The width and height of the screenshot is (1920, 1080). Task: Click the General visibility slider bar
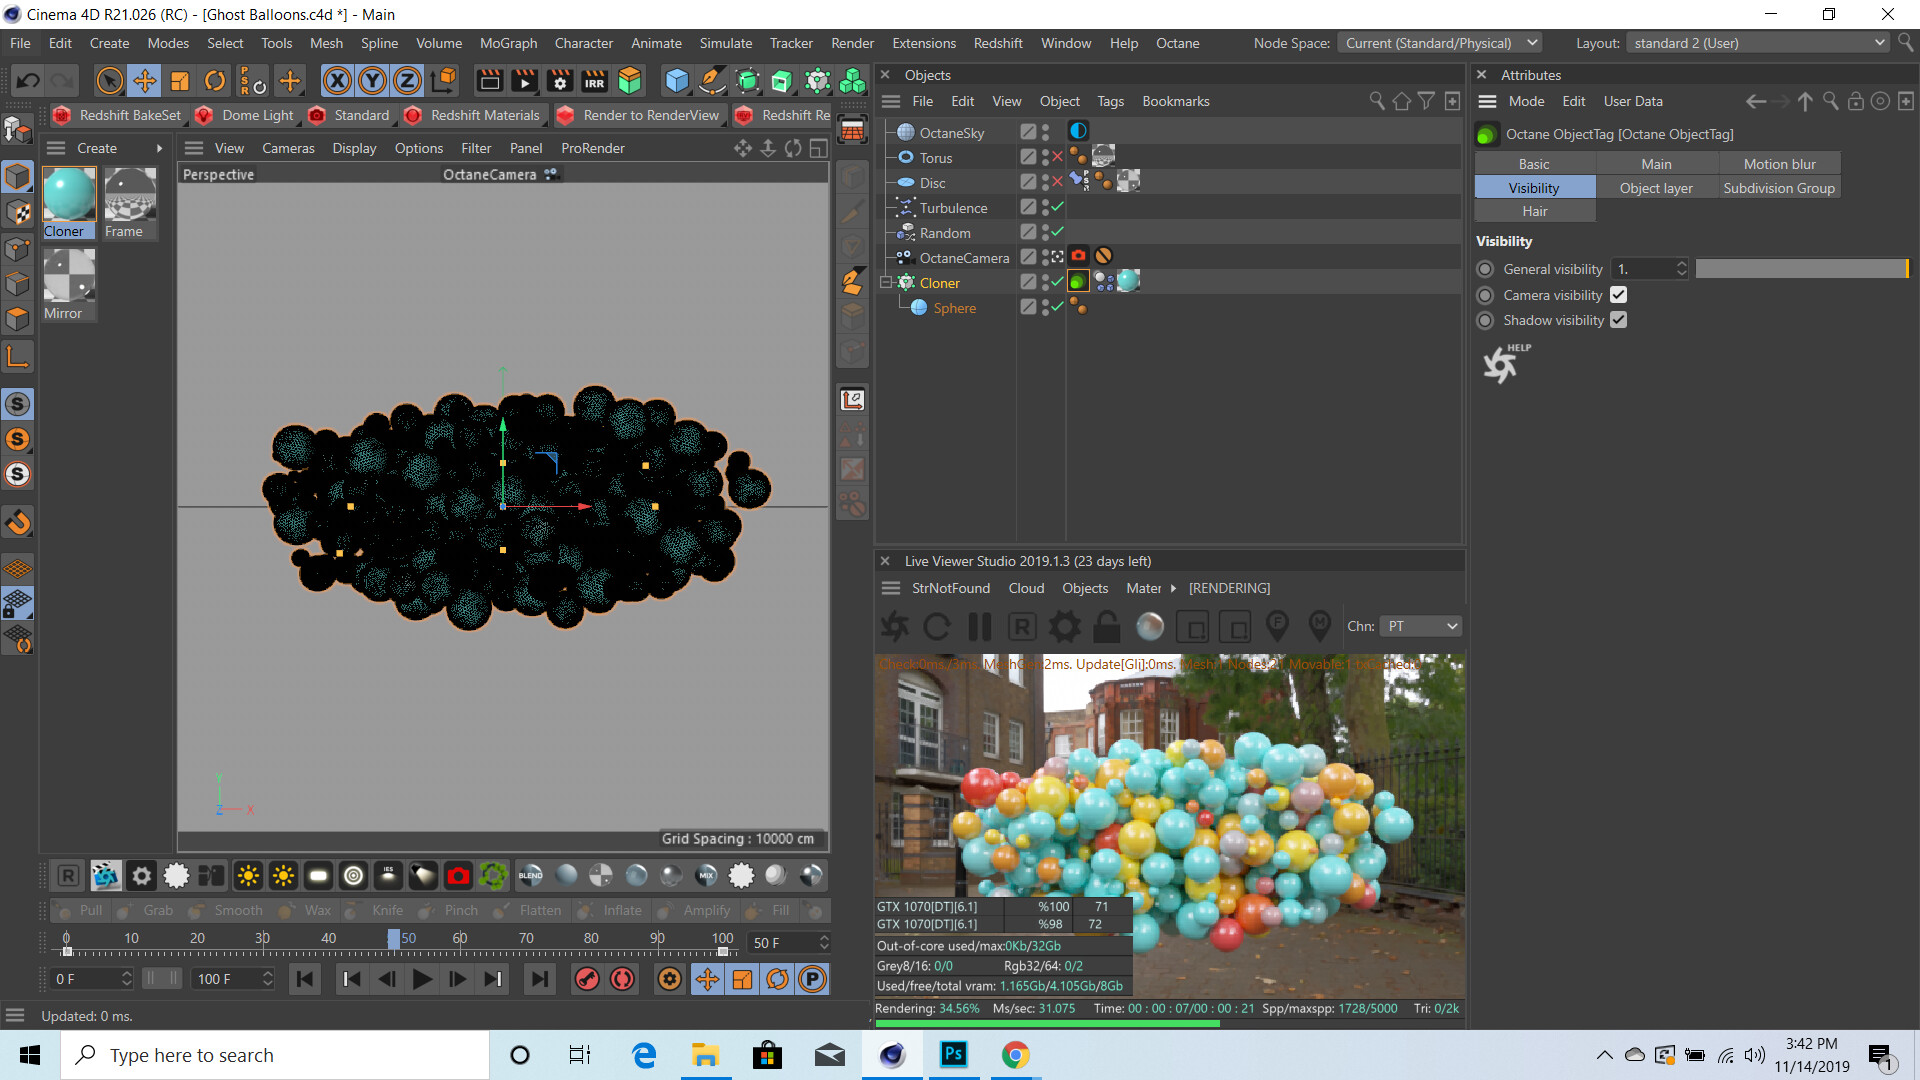click(1802, 269)
